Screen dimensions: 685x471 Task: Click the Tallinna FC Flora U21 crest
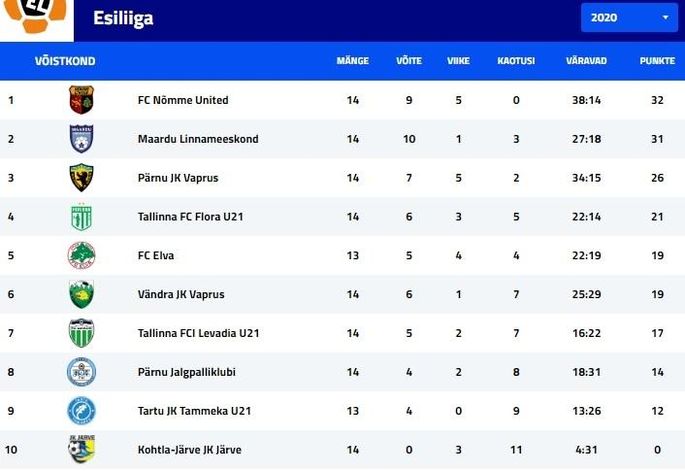81,217
